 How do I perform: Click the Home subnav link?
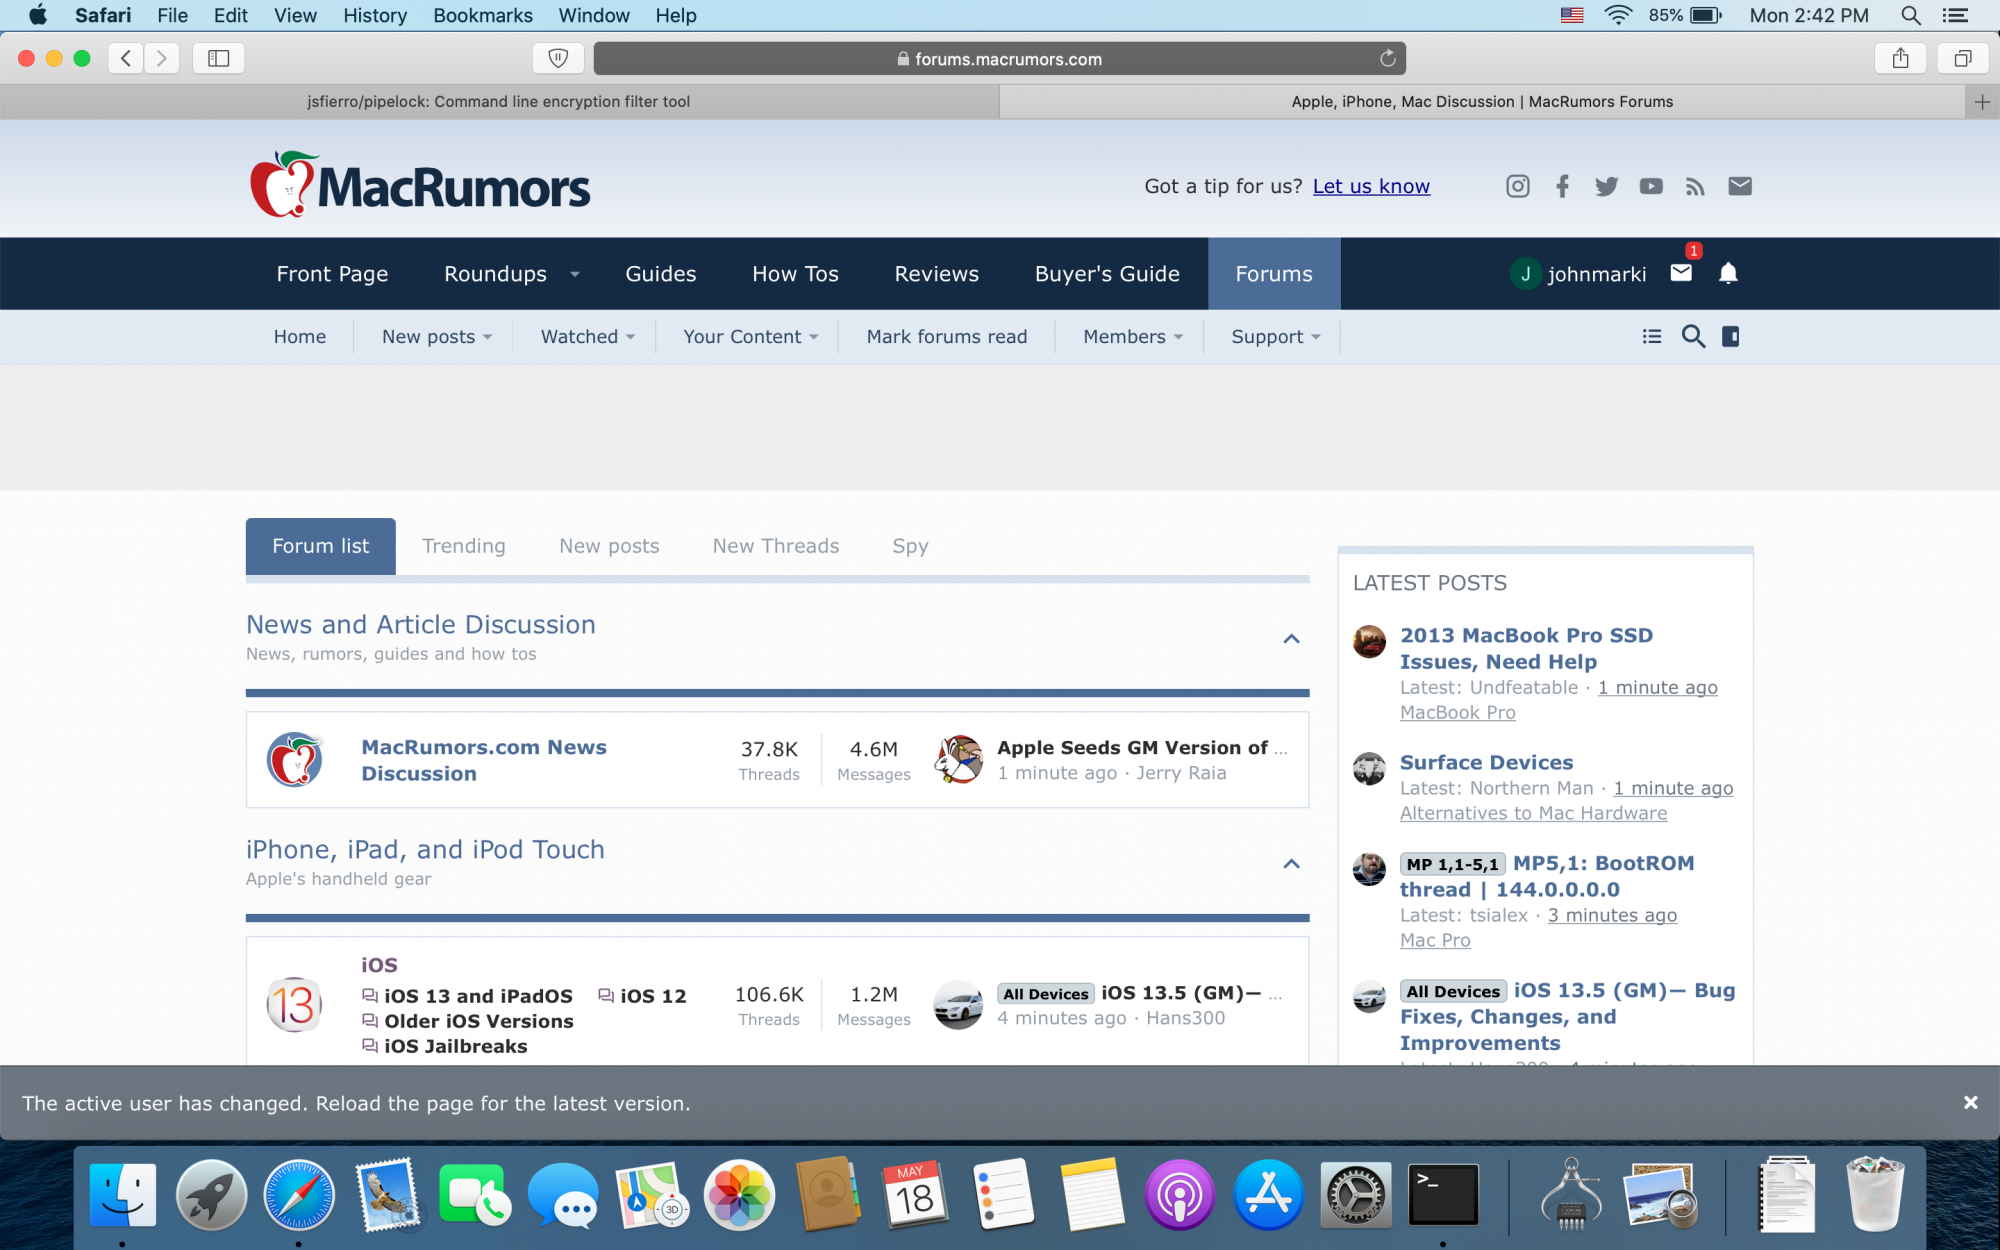[300, 337]
